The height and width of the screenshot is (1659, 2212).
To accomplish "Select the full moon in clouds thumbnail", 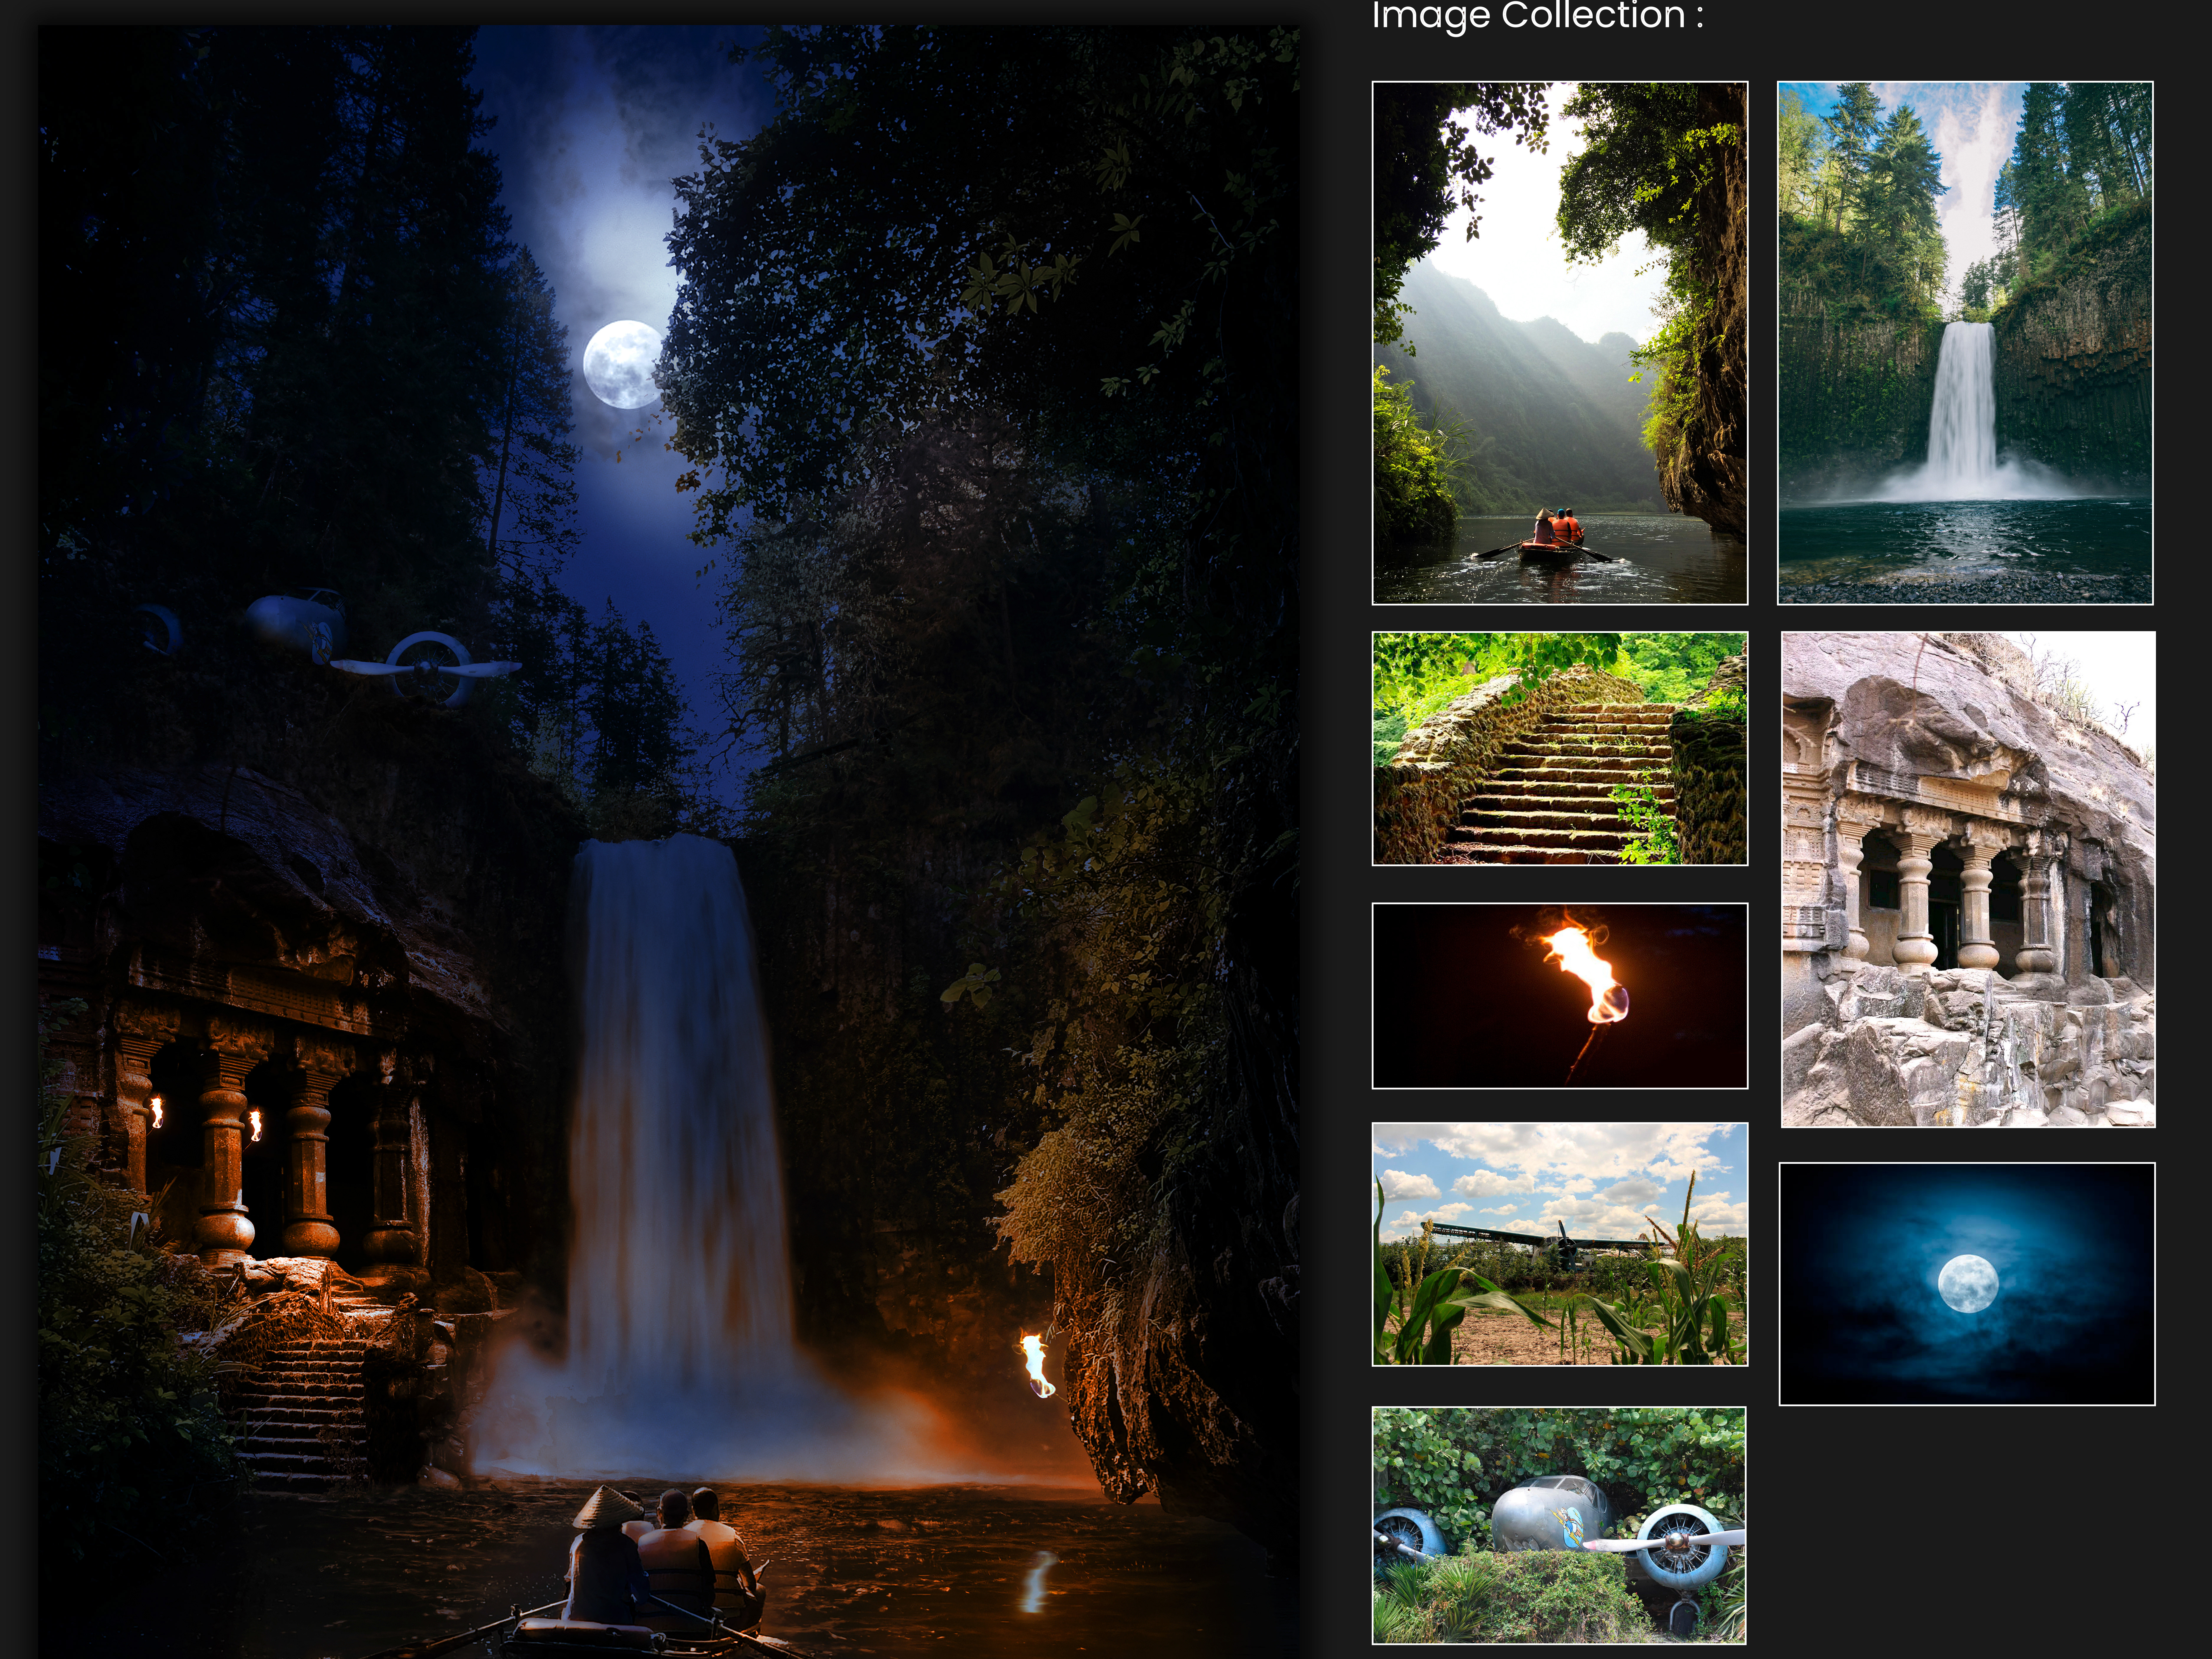I will coord(1967,1284).
